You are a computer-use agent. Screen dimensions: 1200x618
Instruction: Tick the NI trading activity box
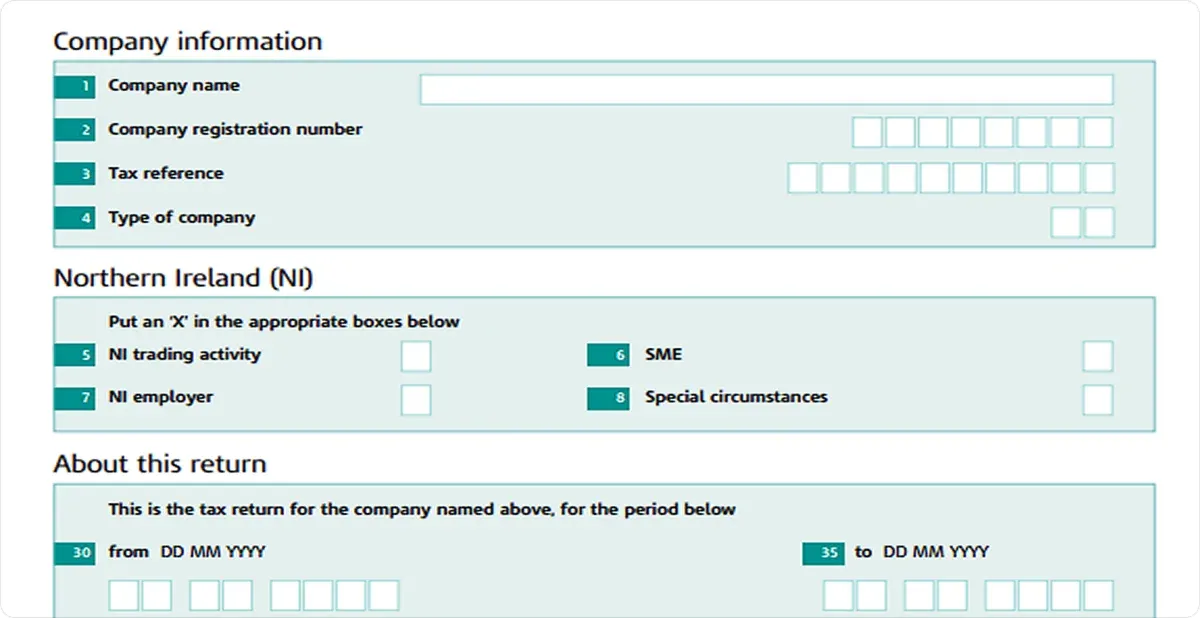pyautogui.click(x=416, y=356)
